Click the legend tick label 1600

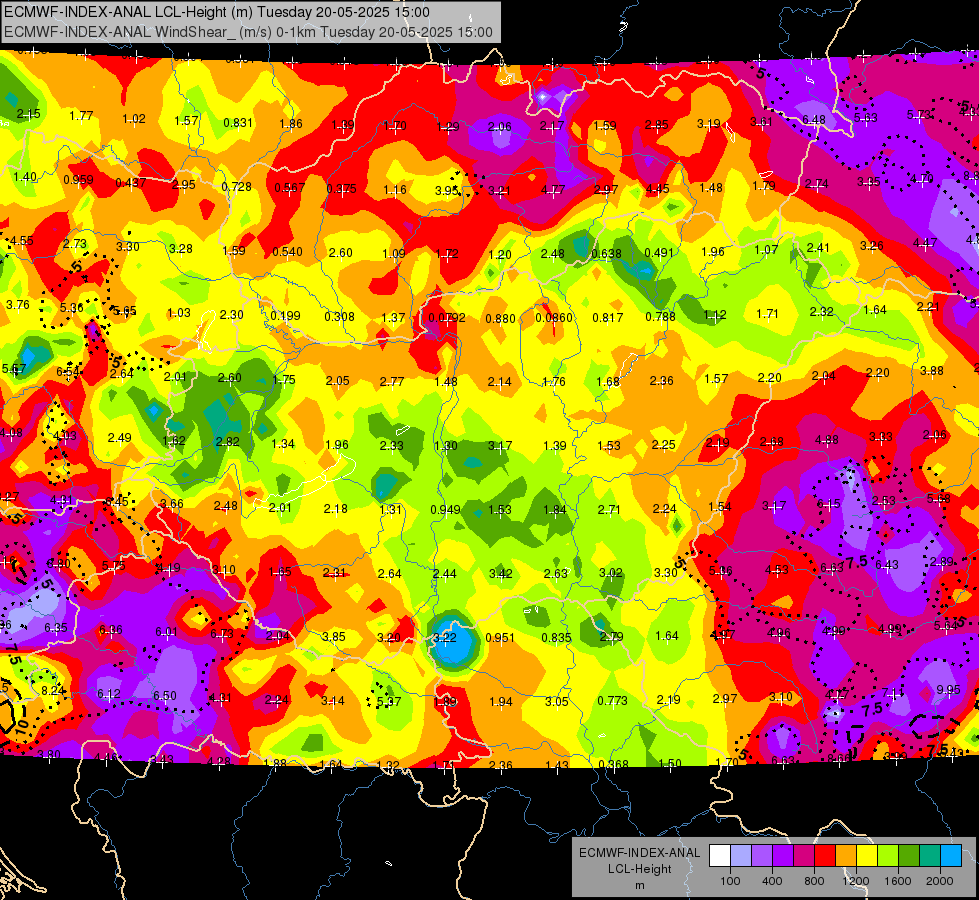(897, 881)
